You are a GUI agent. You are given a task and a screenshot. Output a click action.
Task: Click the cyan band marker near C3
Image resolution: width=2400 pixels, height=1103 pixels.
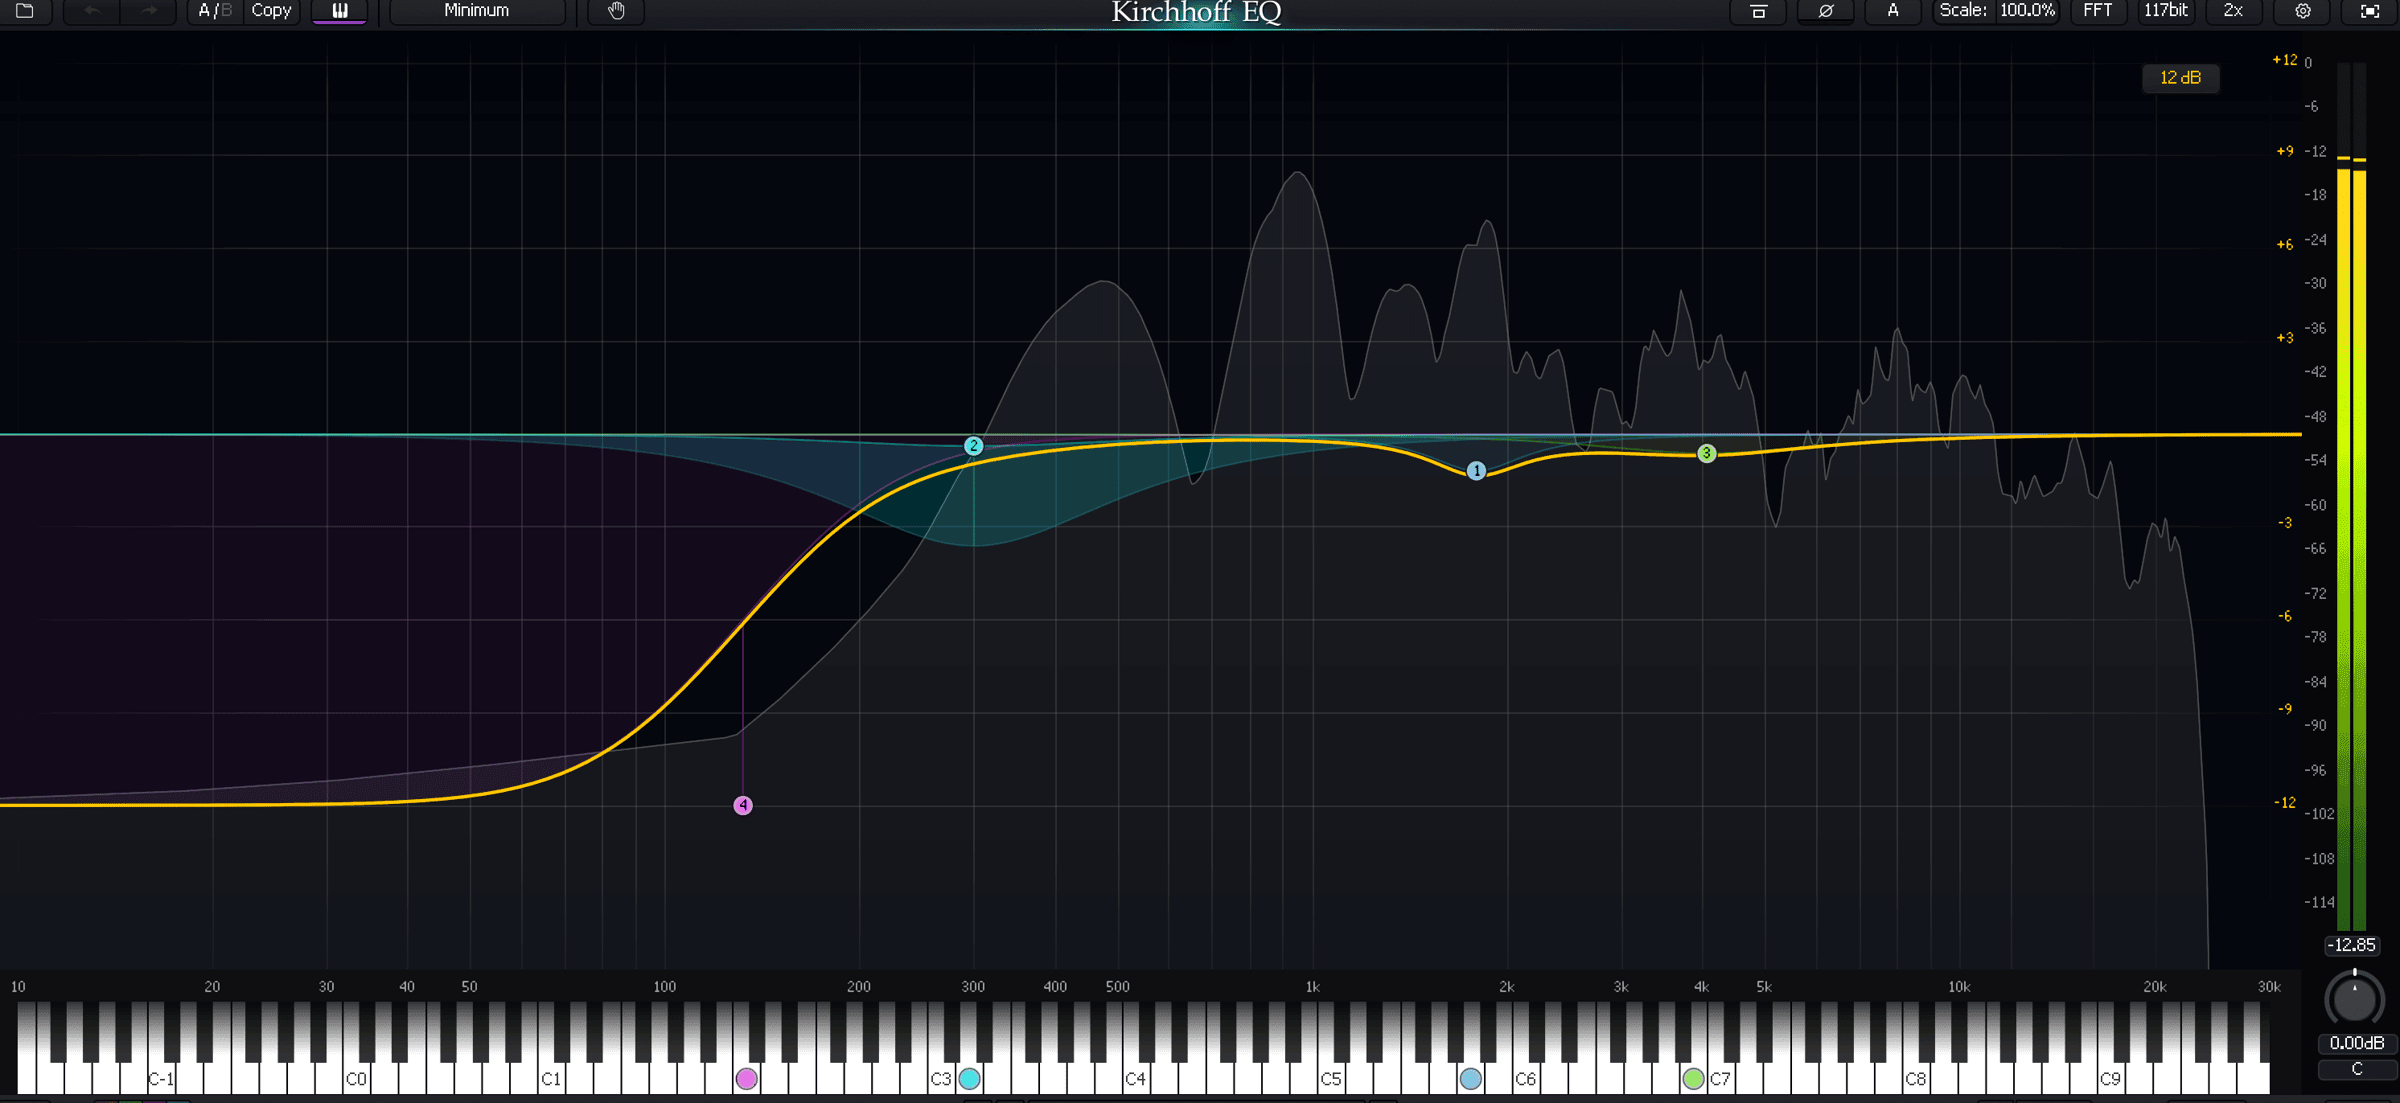(x=969, y=1079)
